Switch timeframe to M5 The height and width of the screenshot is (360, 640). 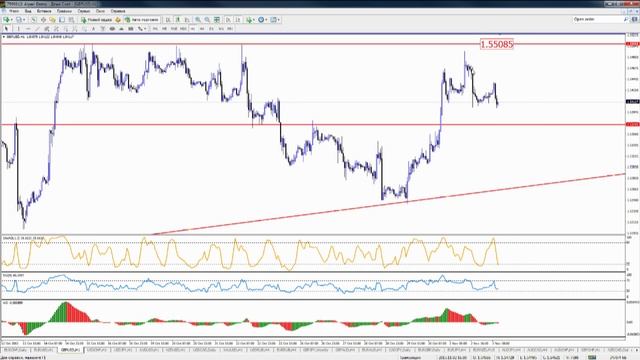pyautogui.click(x=164, y=29)
